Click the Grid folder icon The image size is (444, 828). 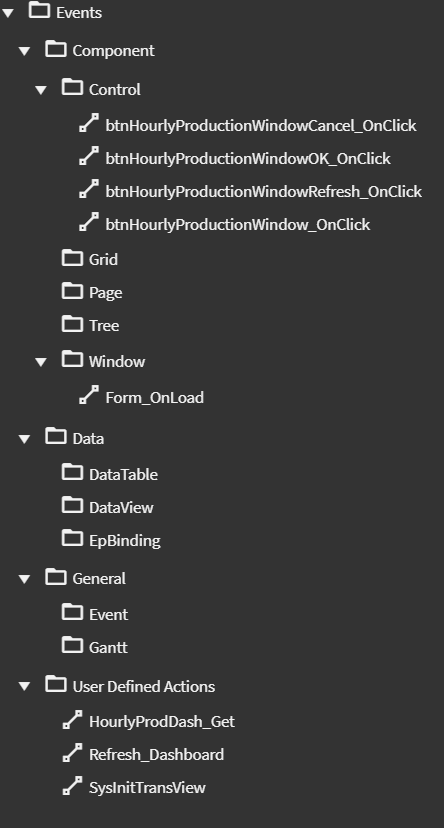click(x=72, y=258)
